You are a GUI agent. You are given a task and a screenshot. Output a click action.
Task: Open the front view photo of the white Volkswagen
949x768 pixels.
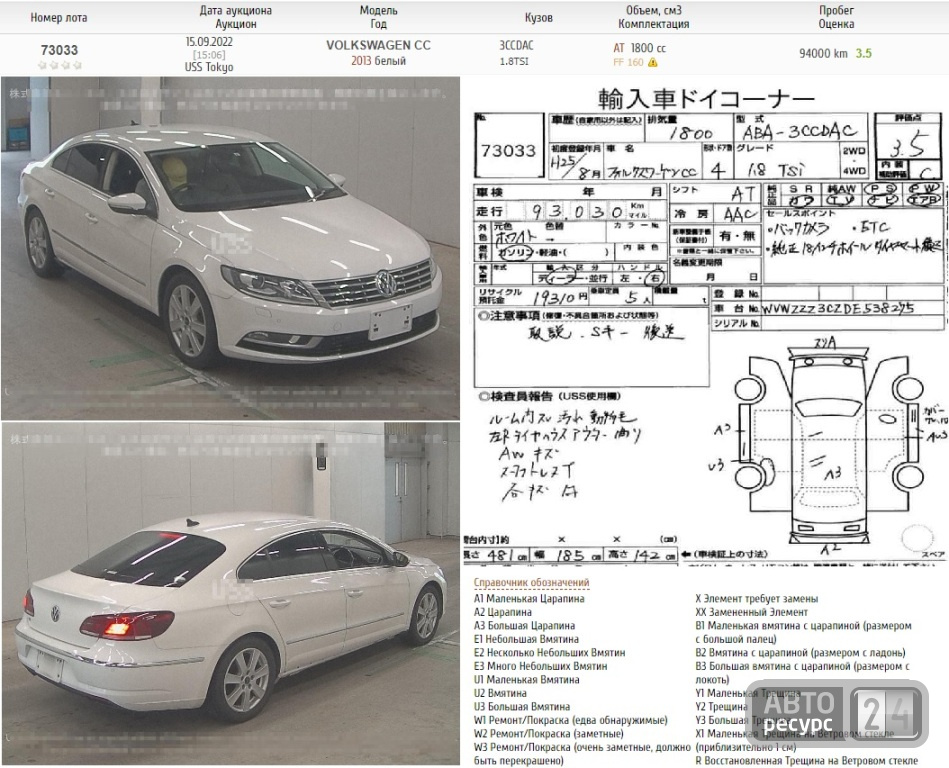pyautogui.click(x=230, y=248)
